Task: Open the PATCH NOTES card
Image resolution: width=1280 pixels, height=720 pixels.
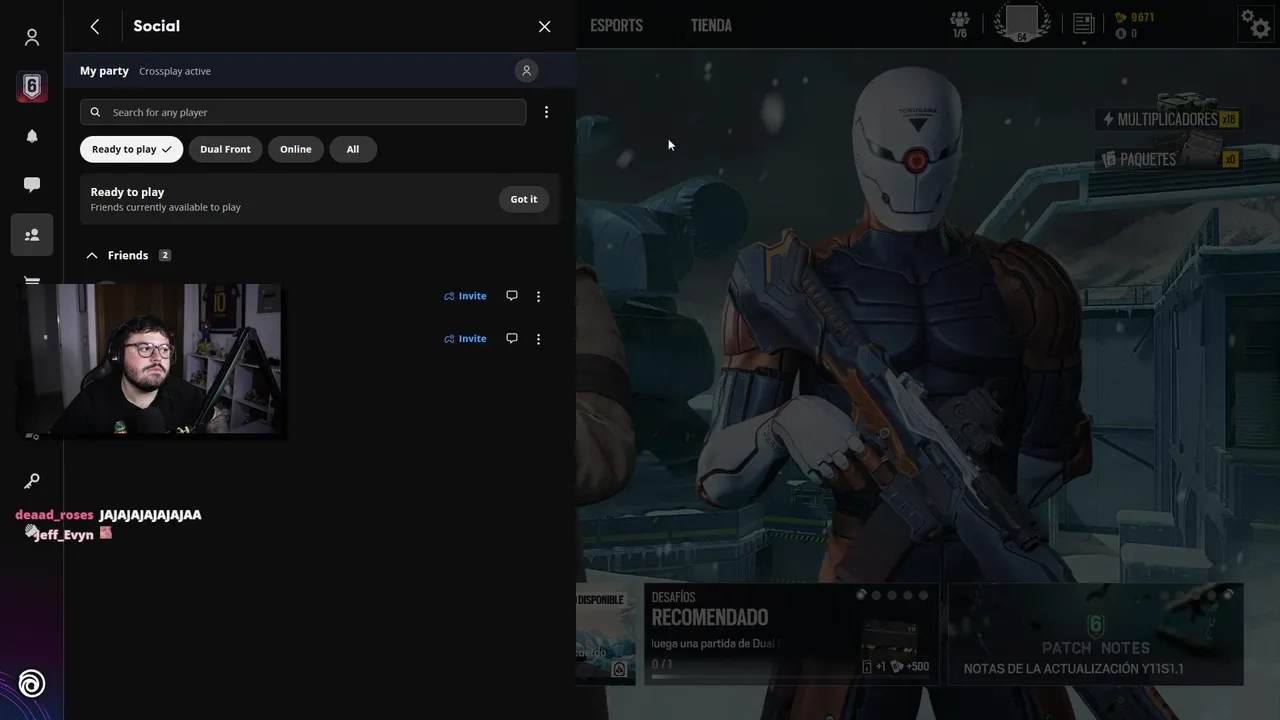Action: coord(1095,634)
